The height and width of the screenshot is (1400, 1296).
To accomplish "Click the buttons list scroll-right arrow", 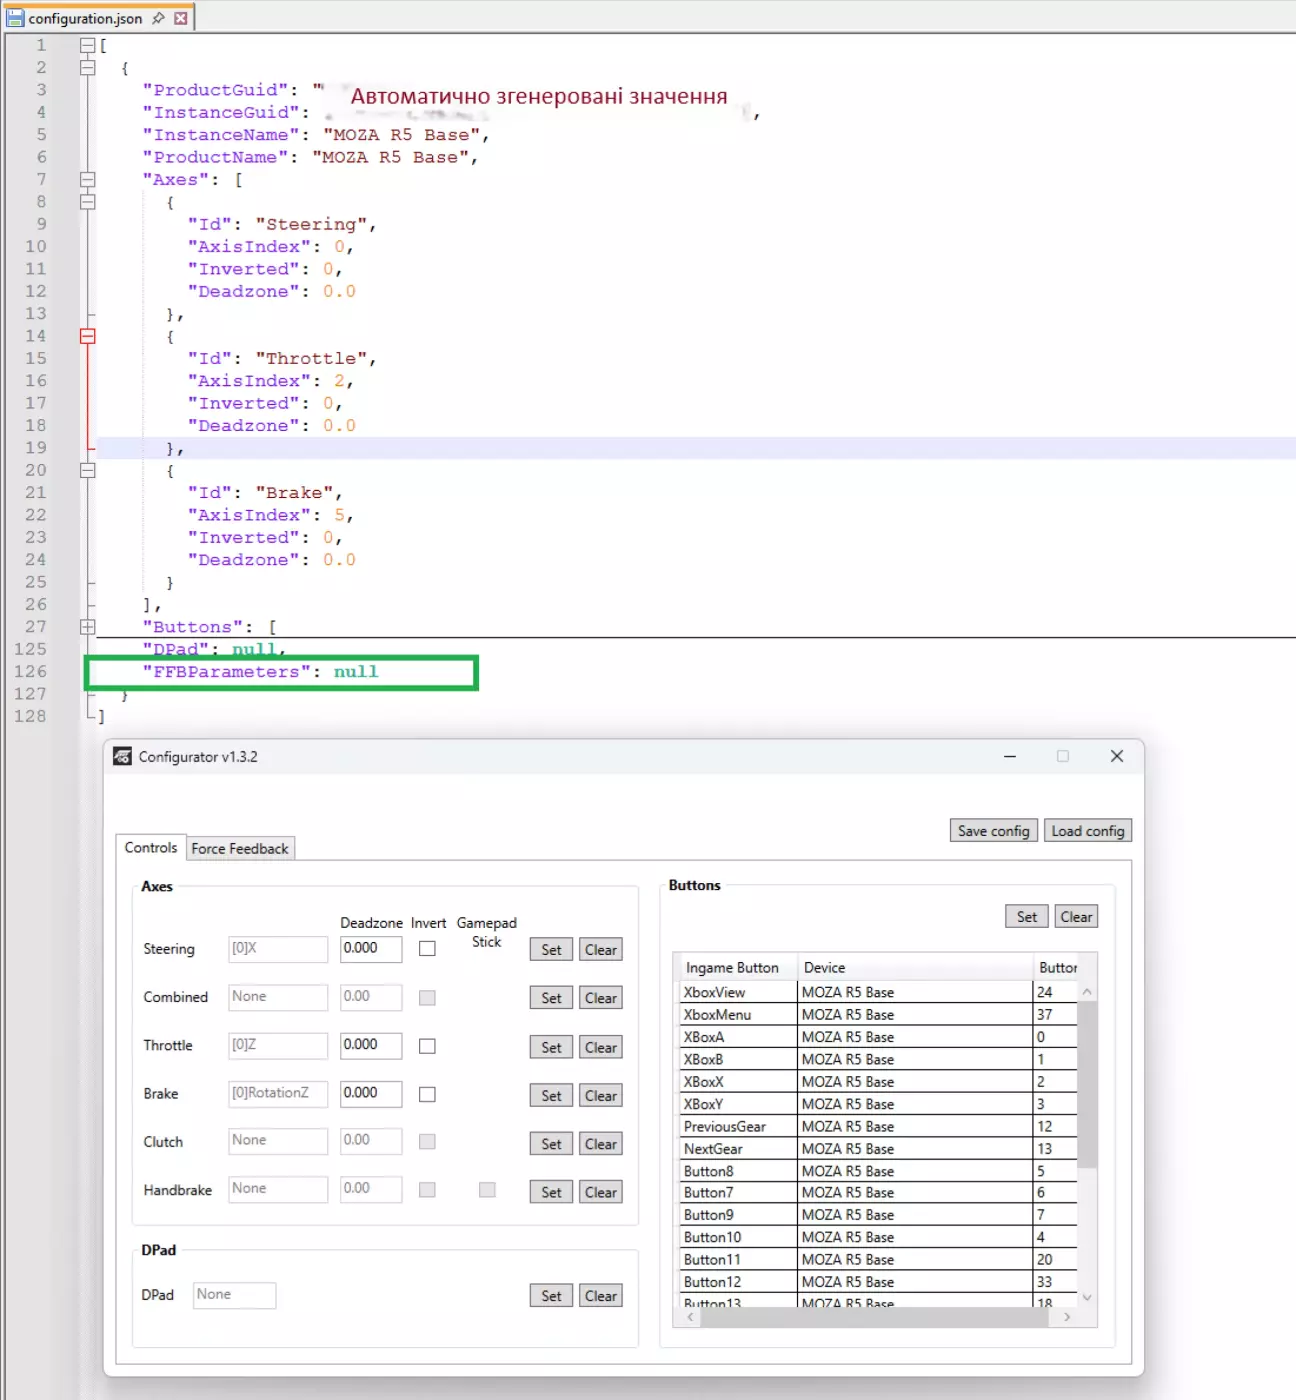I will pyautogui.click(x=1067, y=1317).
